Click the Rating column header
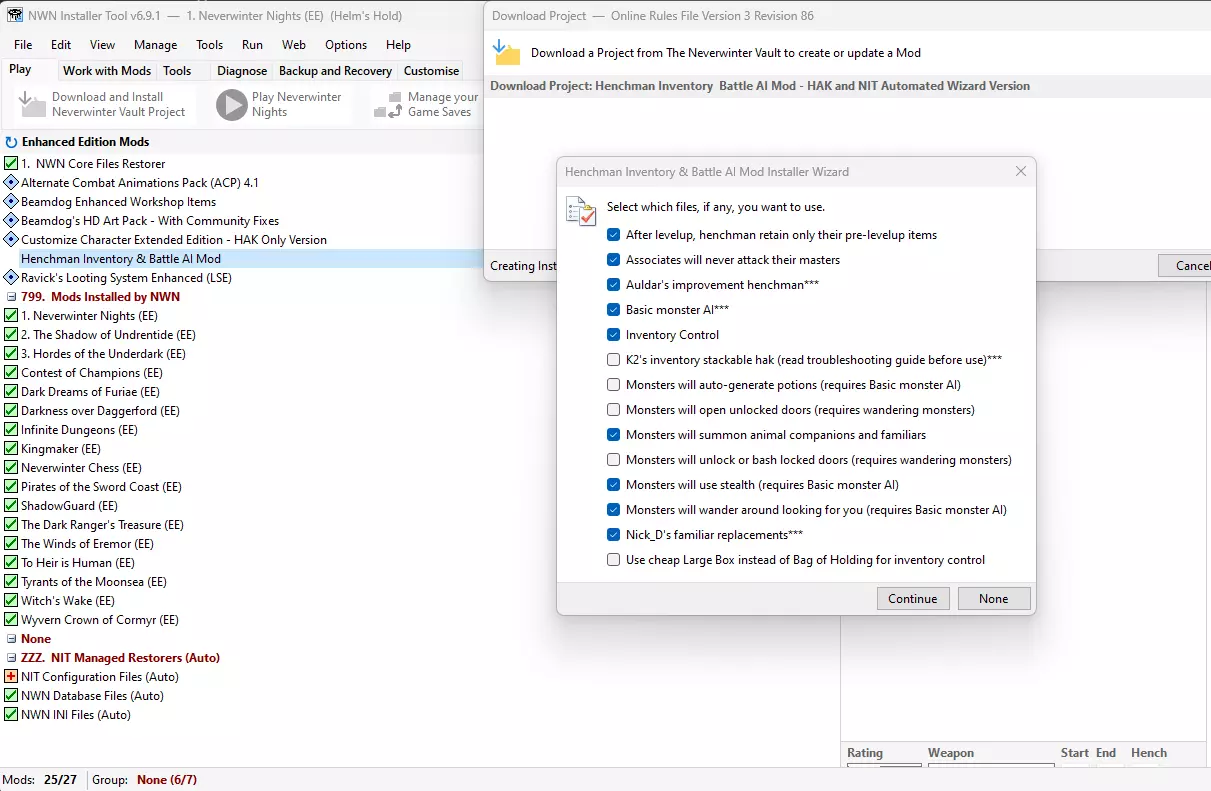Screen dimensions: 1211x791 point(865,753)
